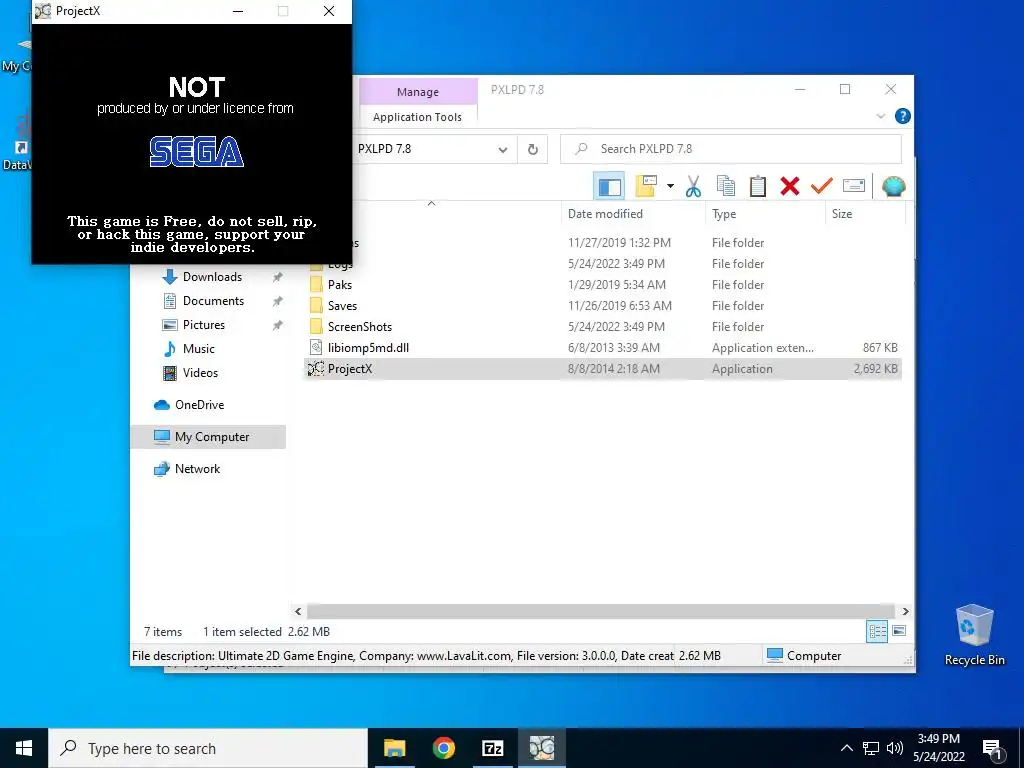Click 'Application exten...' type cell

tap(763, 347)
